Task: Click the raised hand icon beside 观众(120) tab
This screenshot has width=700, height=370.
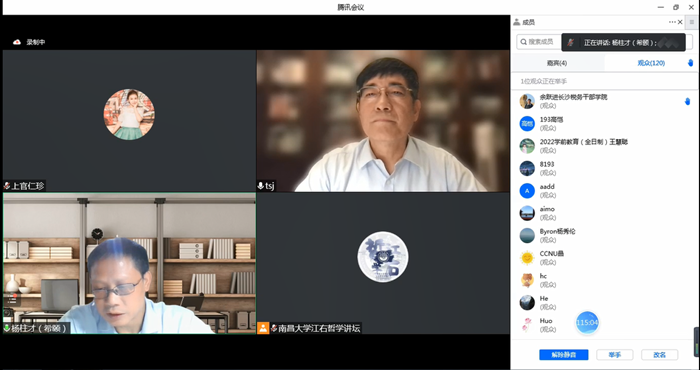Action: click(x=691, y=63)
